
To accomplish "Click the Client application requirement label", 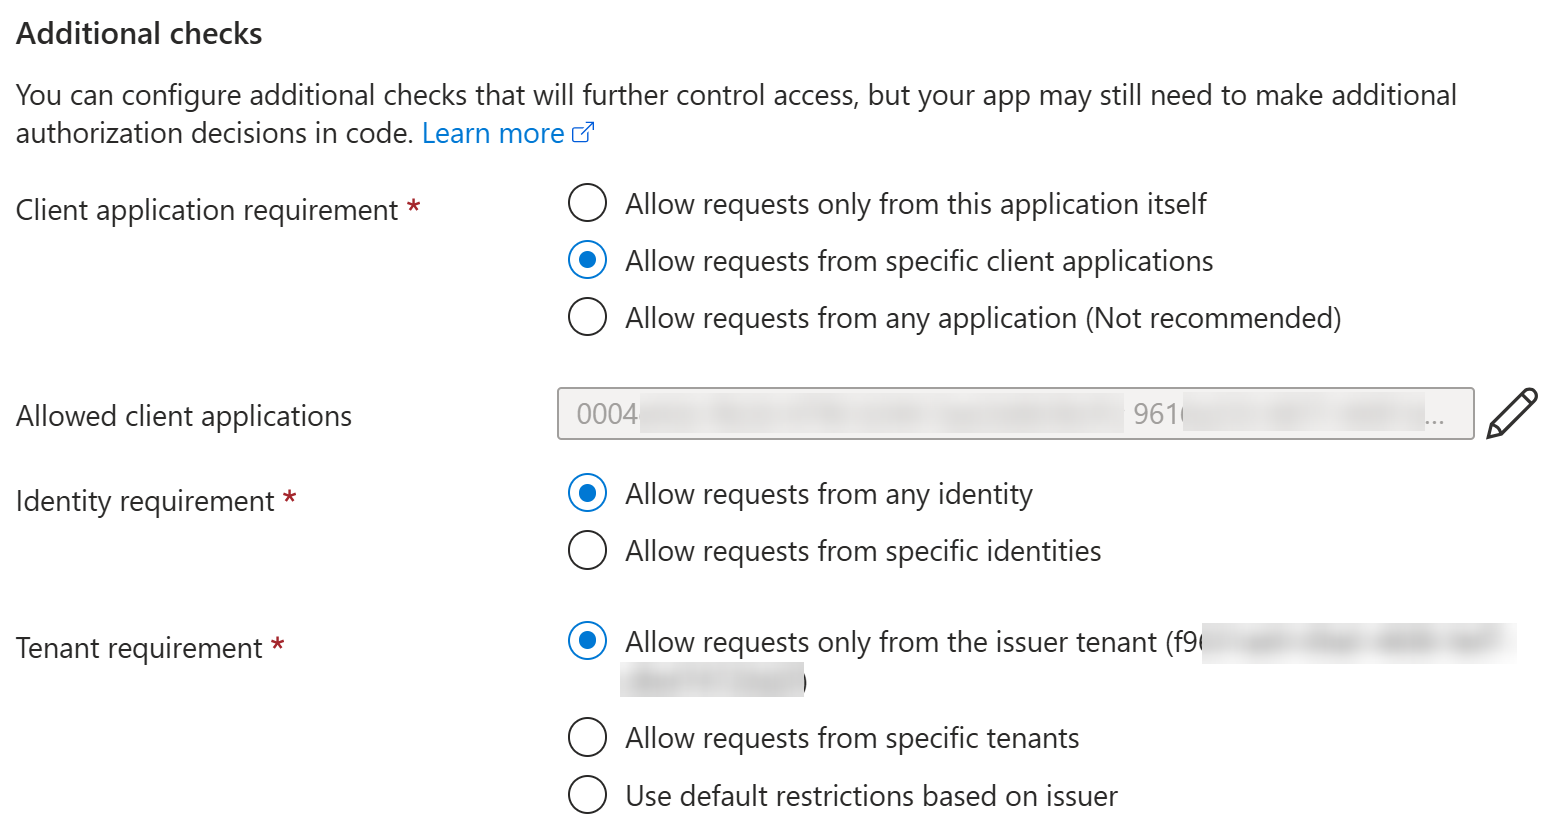I will (x=207, y=210).
